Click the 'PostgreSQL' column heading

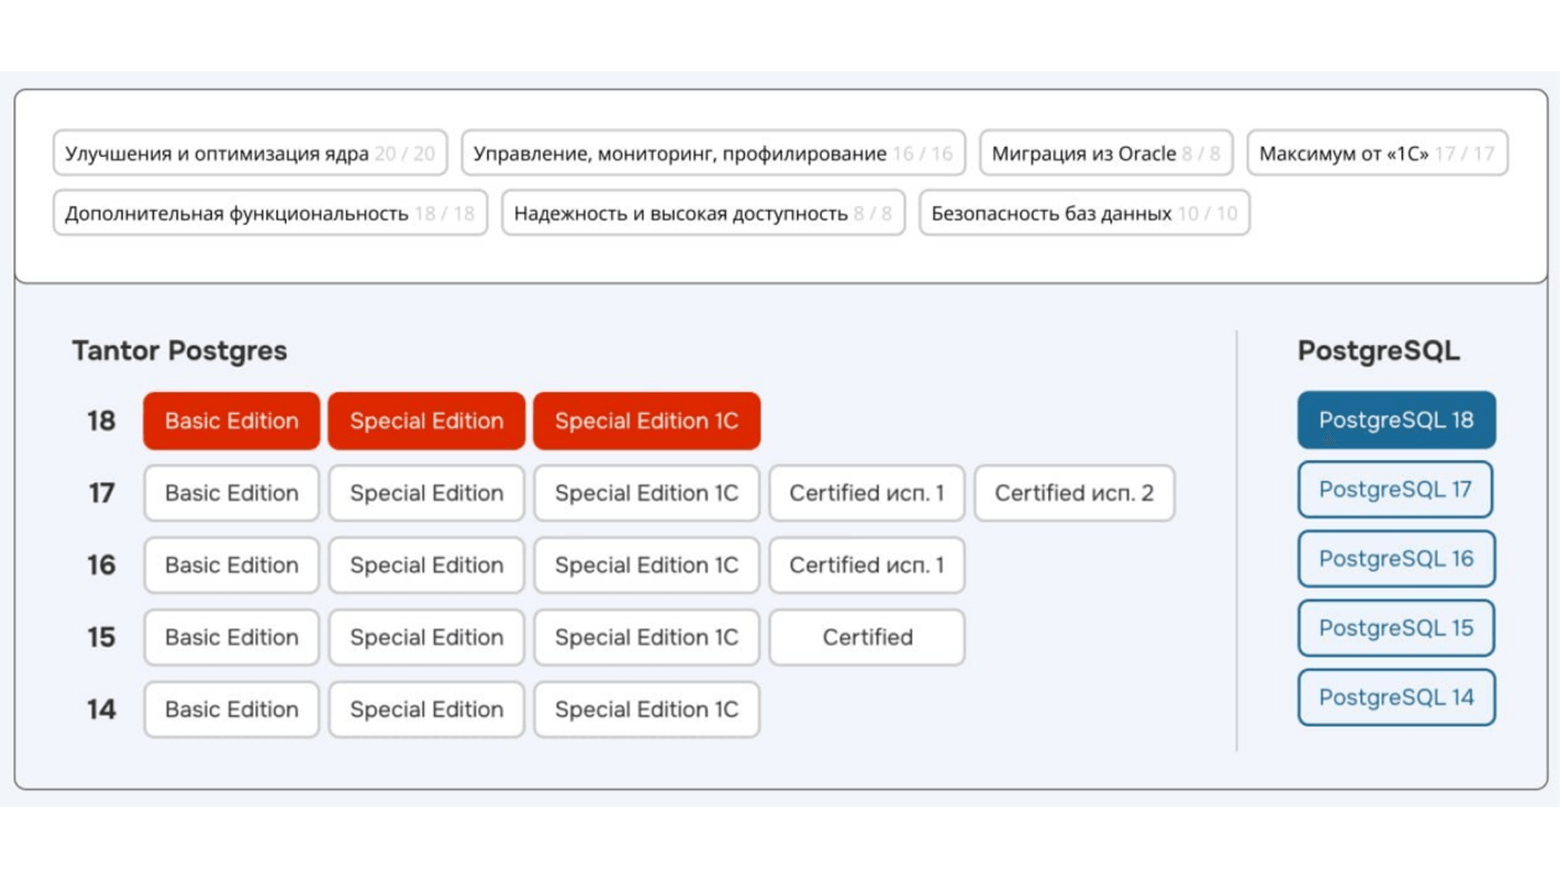[x=1378, y=351]
